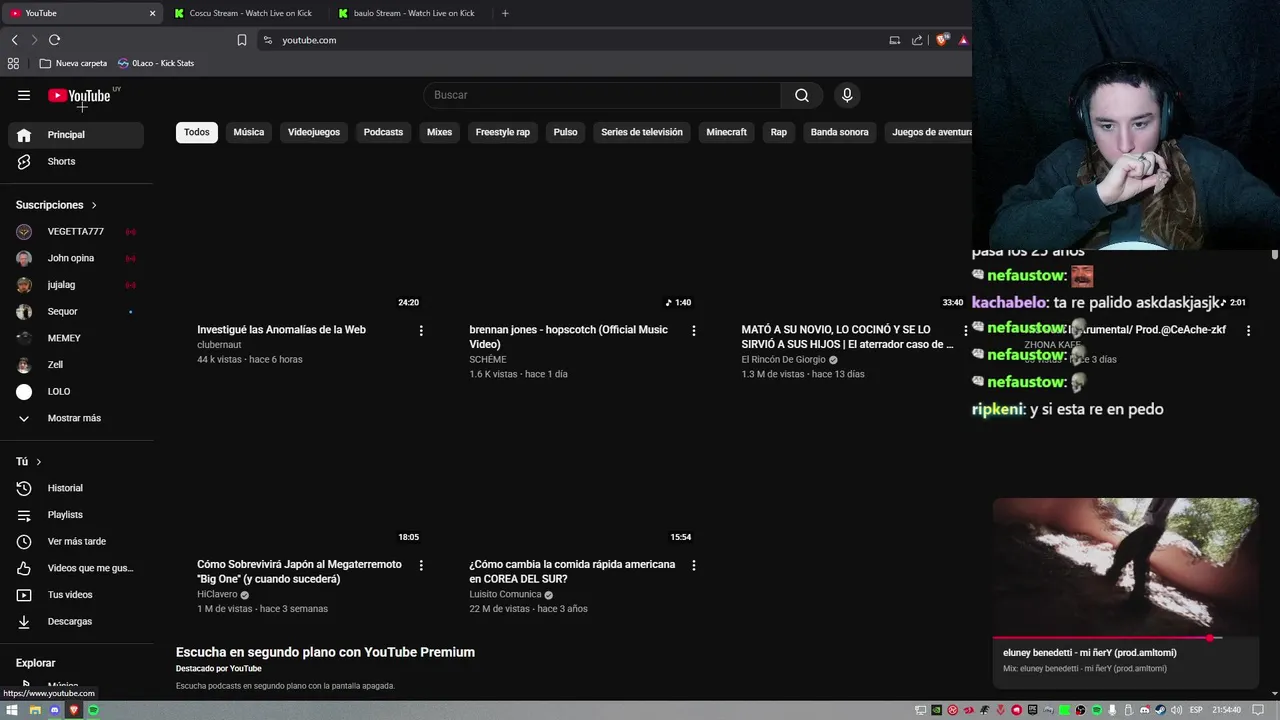
Task: Open options for Investigué las Anomalías video
Action: click(421, 330)
